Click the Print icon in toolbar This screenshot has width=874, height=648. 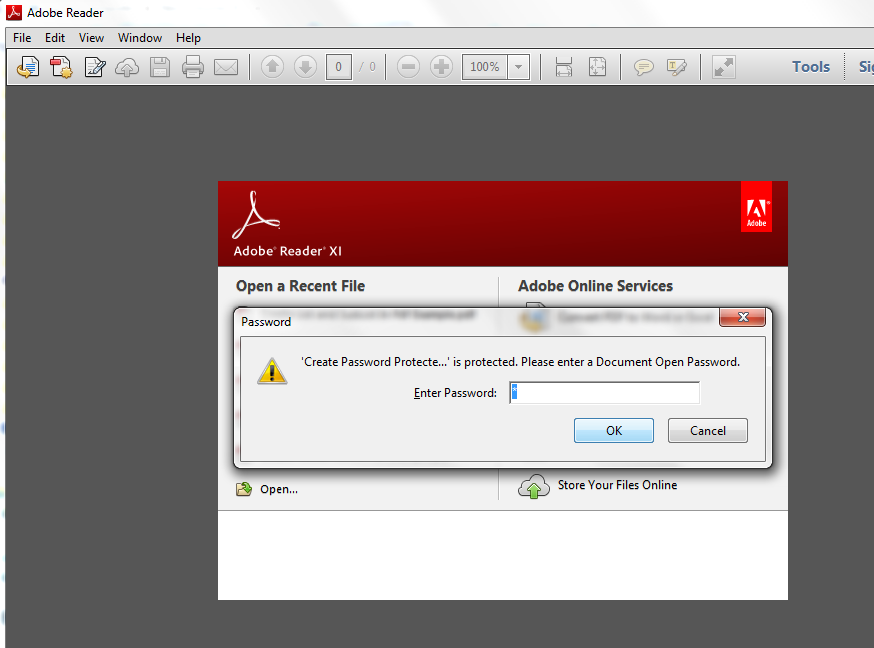193,67
